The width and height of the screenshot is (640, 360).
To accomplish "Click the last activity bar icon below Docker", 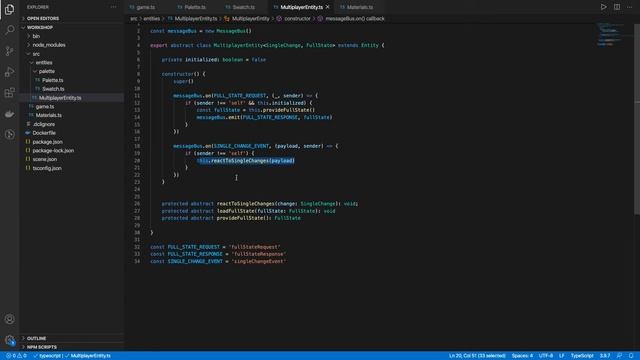I will [9, 134].
